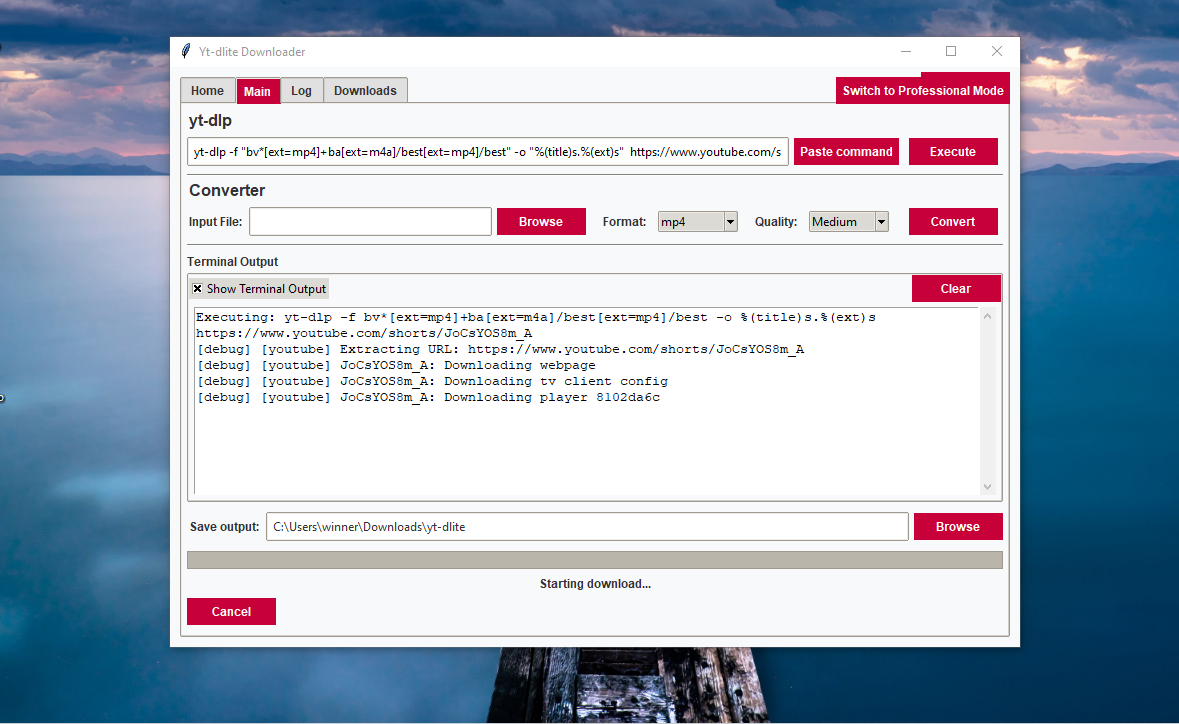This screenshot has height=724, width=1179.
Task: Click the terminal scrollbar up arrow
Action: click(987, 317)
